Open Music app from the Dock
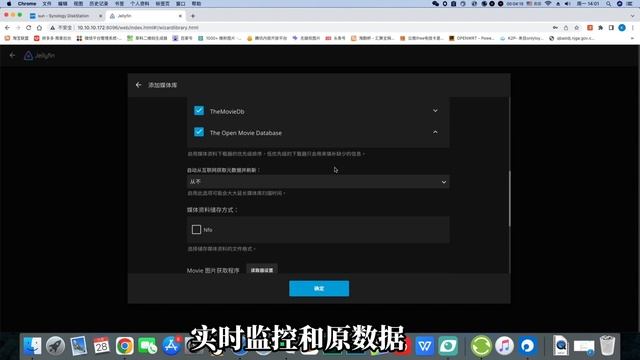Image resolution: width=640 pixels, height=360 pixels. (x=504, y=346)
